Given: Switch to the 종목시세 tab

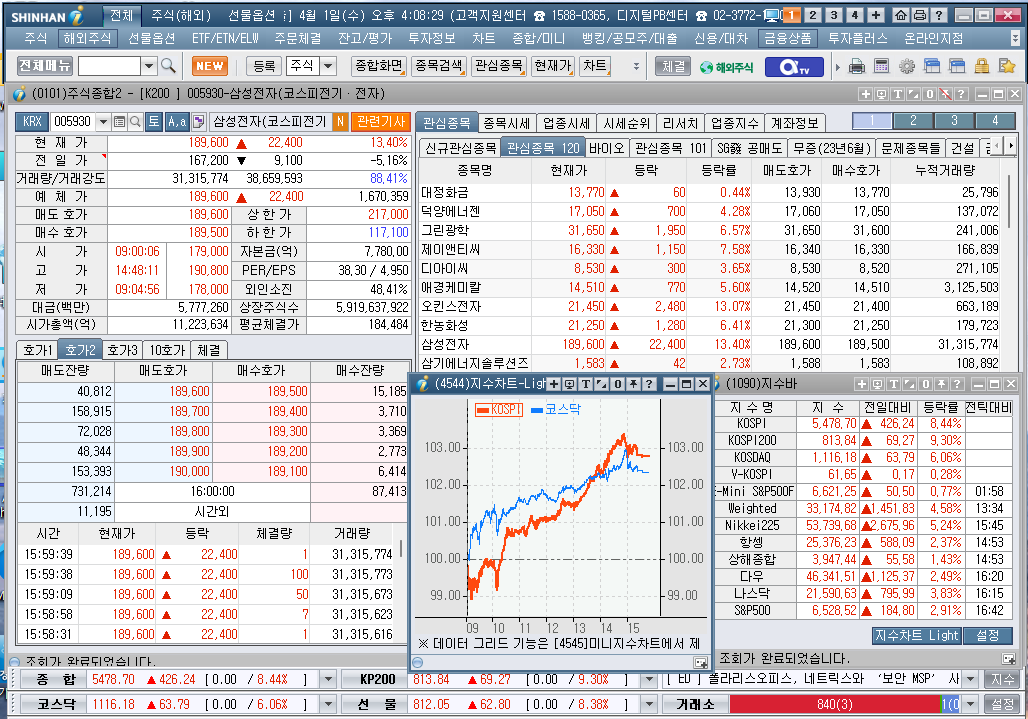Looking at the screenshot, I should (506, 123).
